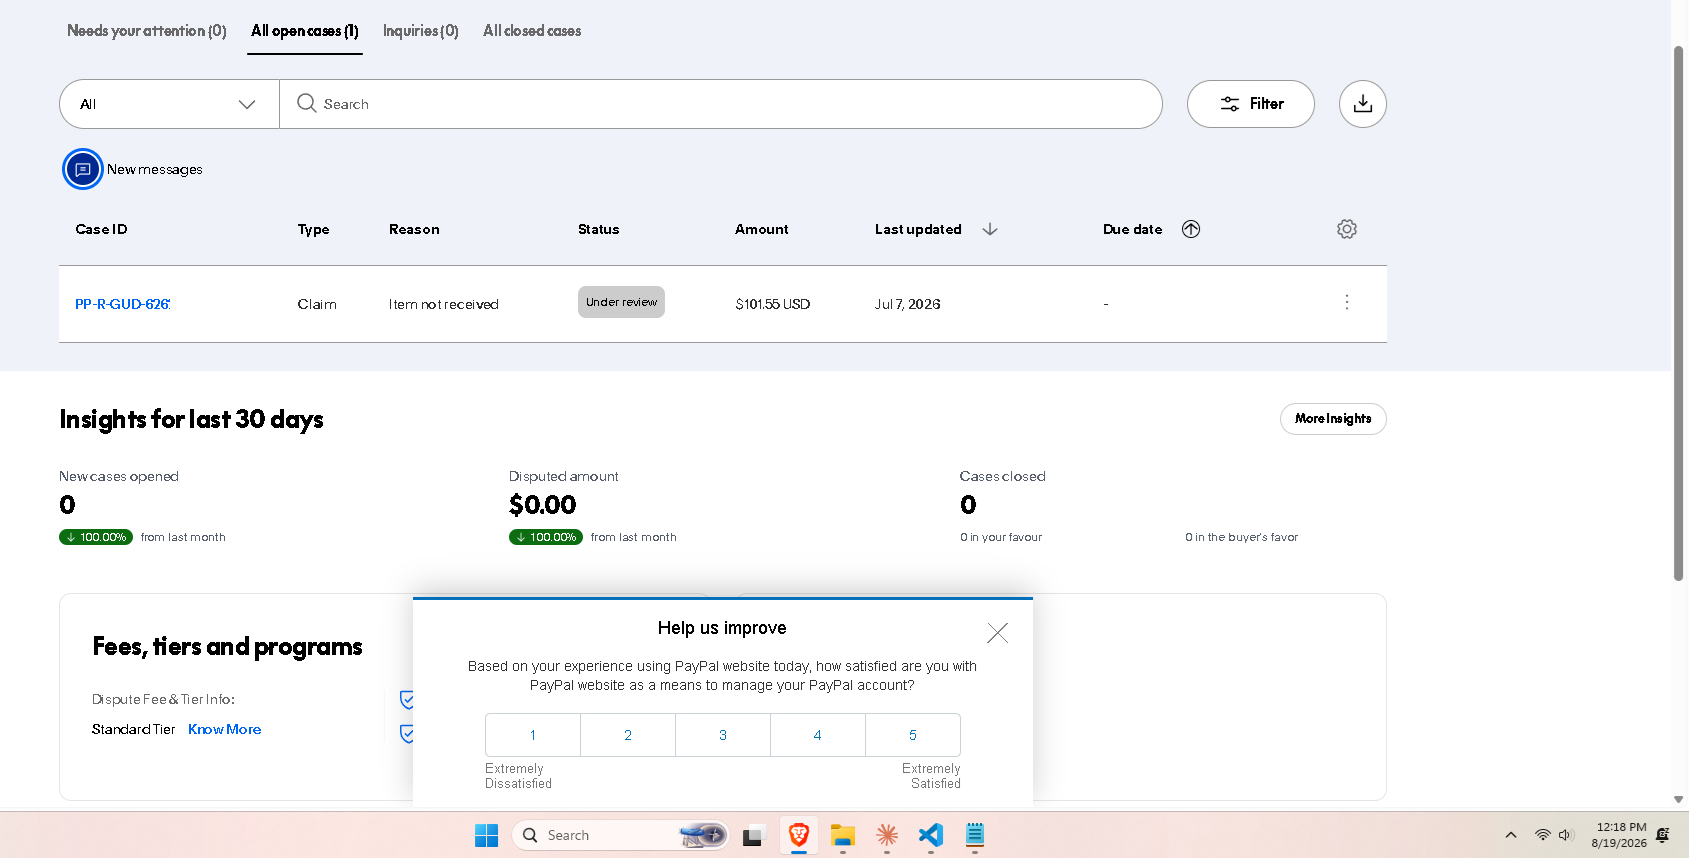
Task: Sort by Last updated arrow
Action: (990, 229)
